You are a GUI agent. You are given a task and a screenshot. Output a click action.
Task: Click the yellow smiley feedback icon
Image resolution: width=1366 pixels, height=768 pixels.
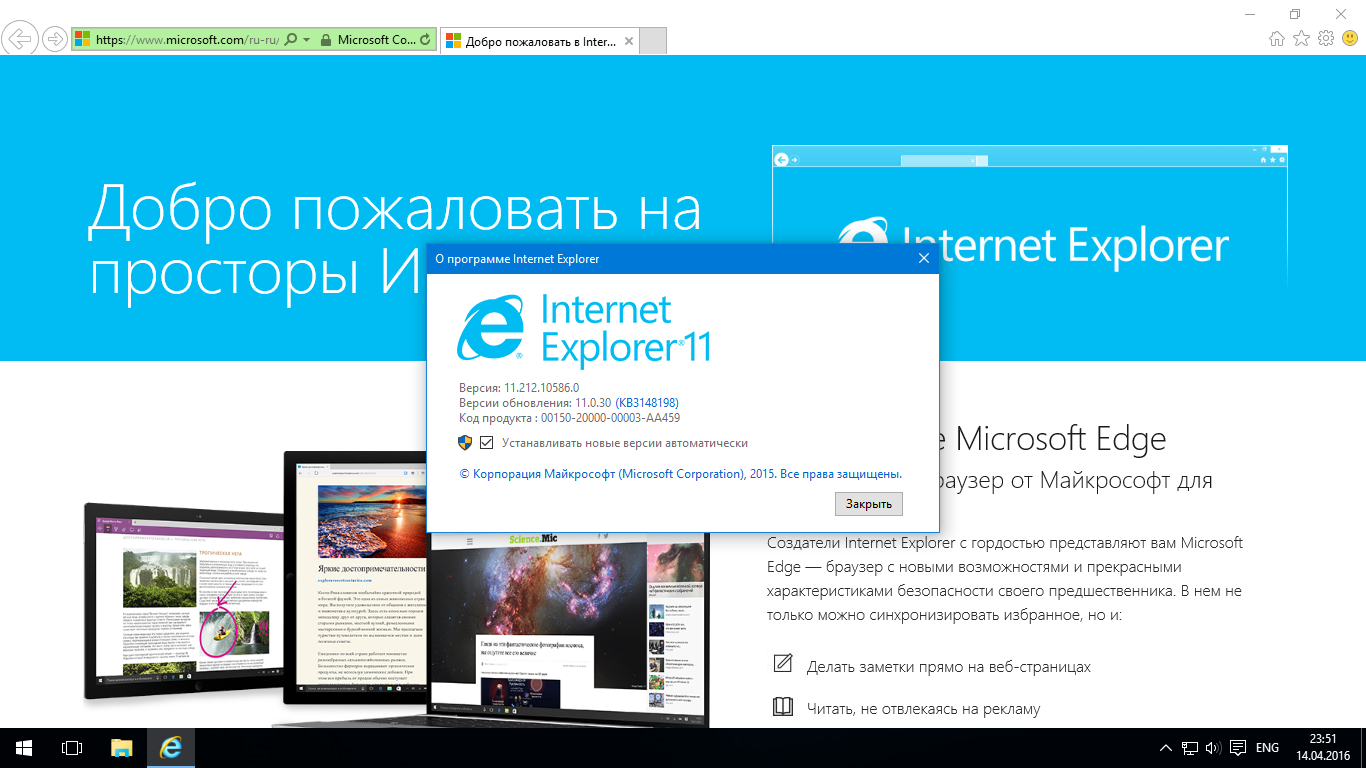(1350, 39)
